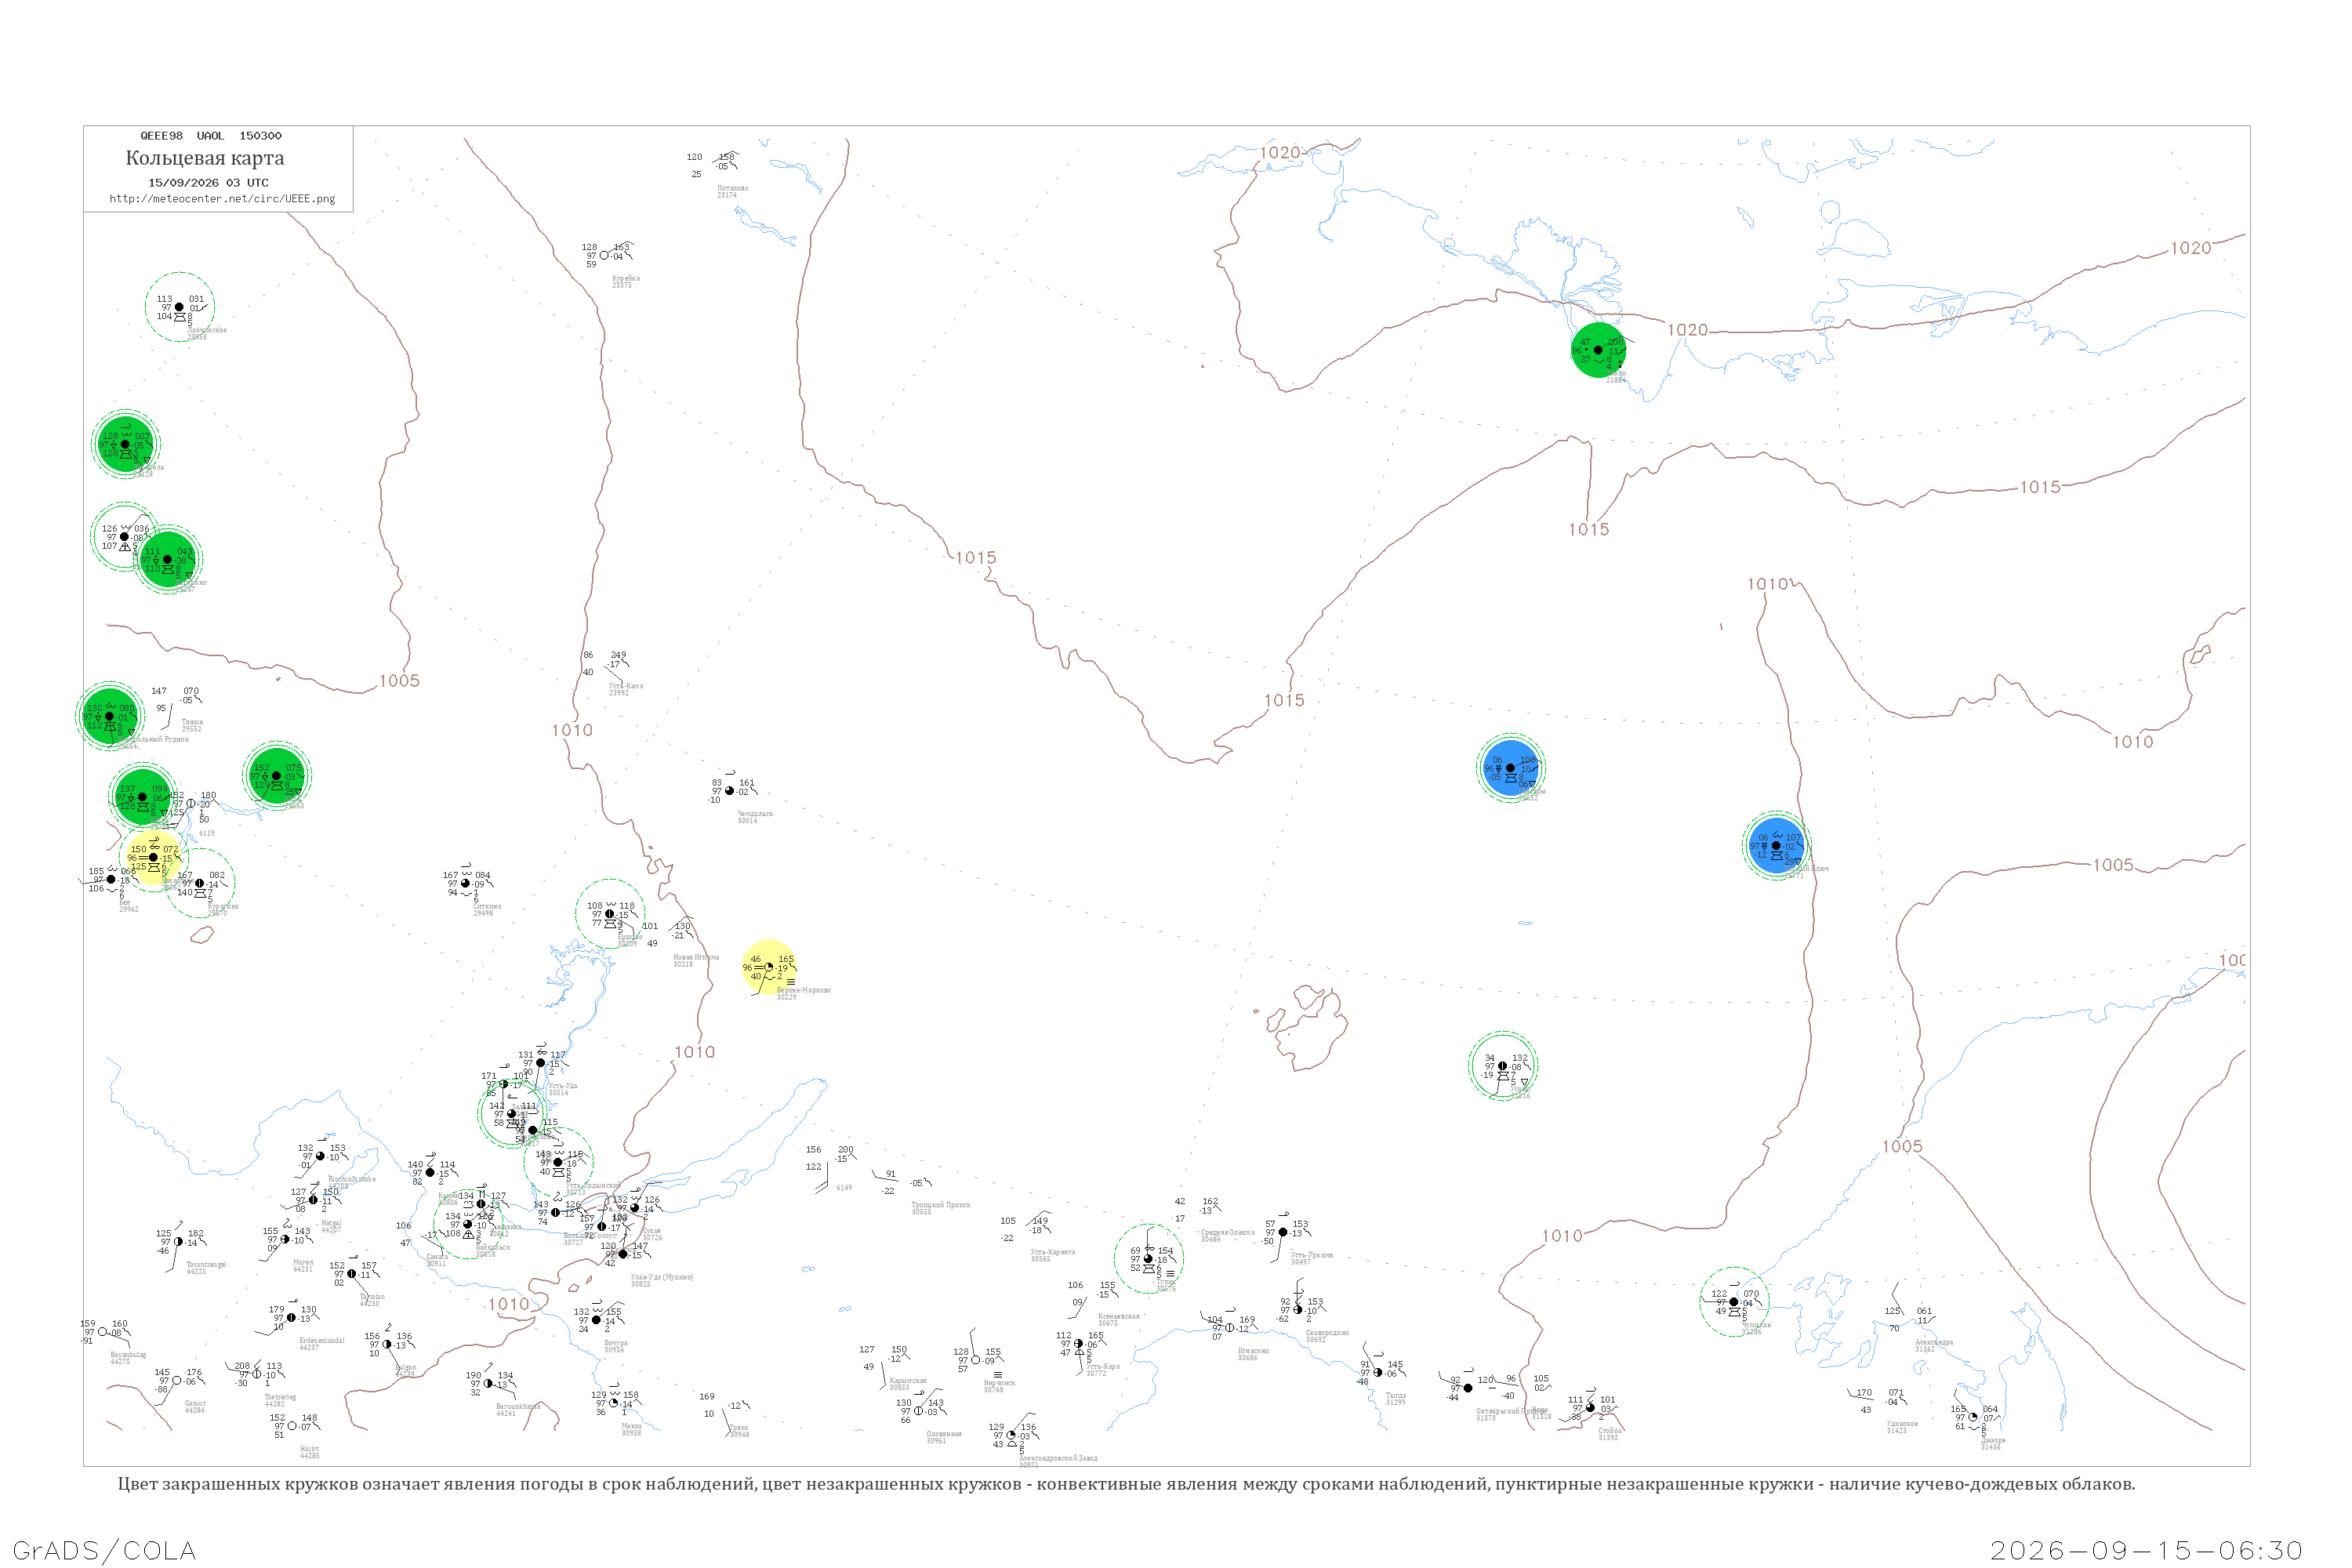Select the Ситкино station plot symbol
Viewport: 2352px width, 1568px height.
465,884
